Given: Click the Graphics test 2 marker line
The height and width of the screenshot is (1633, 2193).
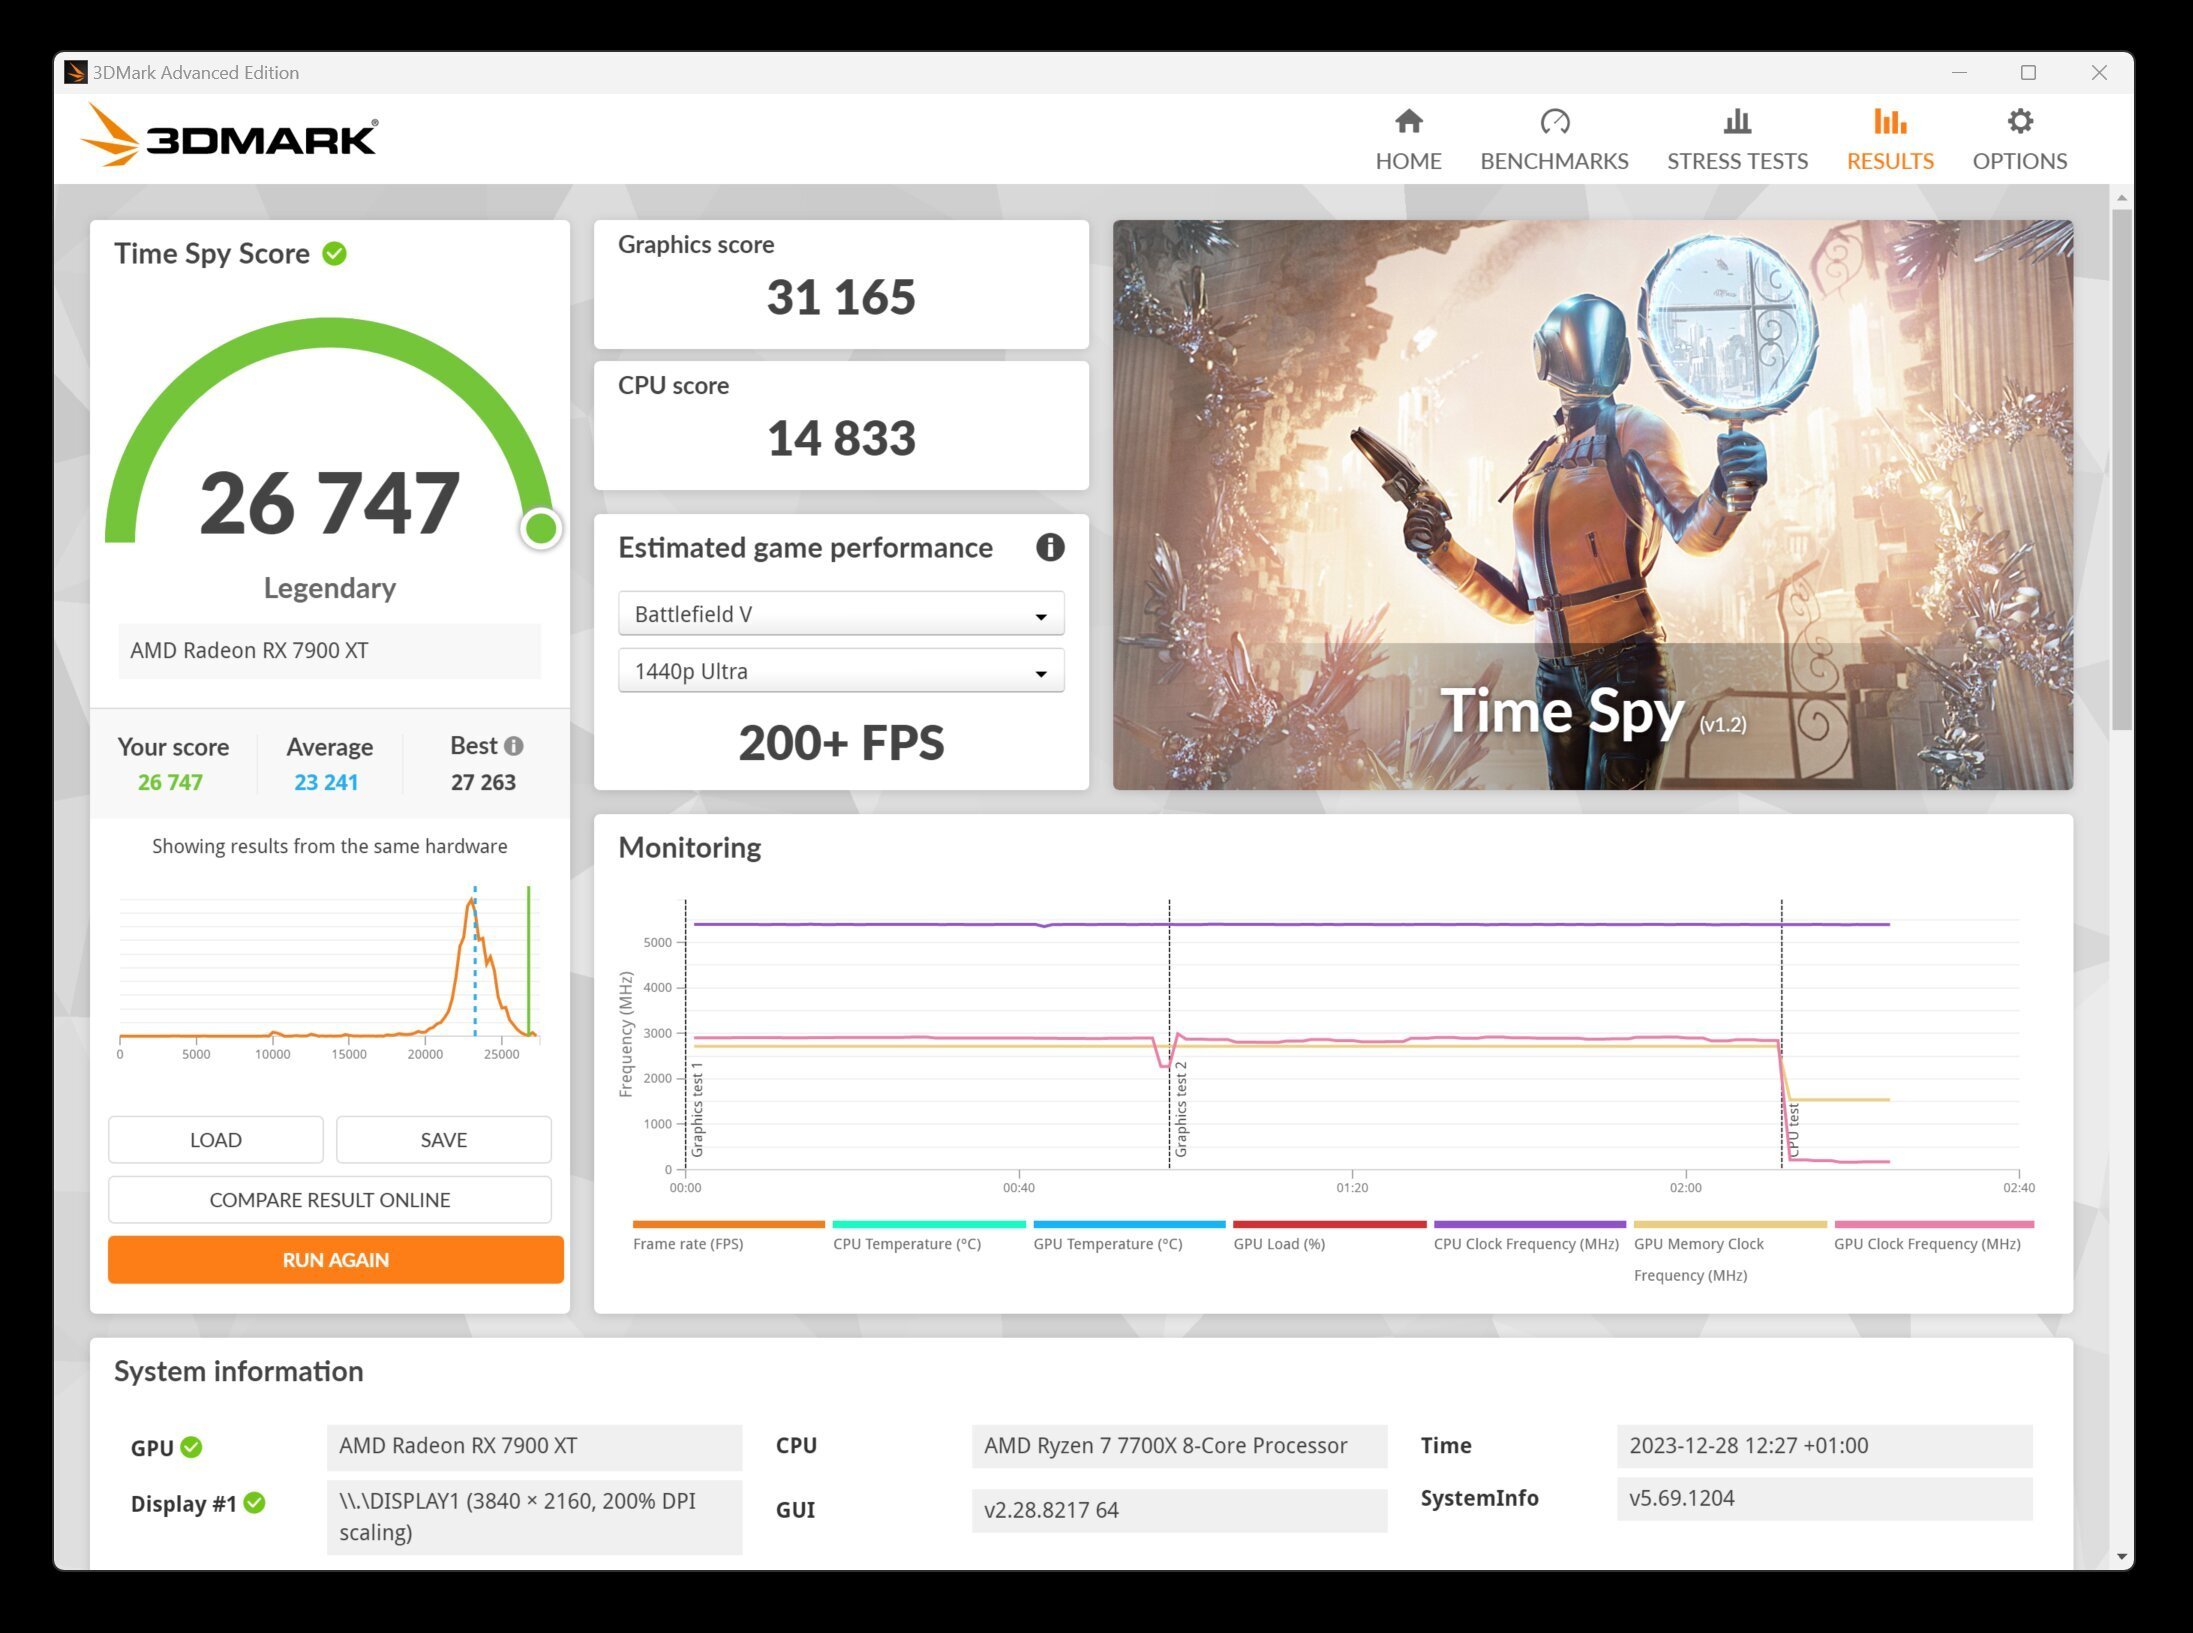Looking at the screenshot, I should tap(1169, 1033).
